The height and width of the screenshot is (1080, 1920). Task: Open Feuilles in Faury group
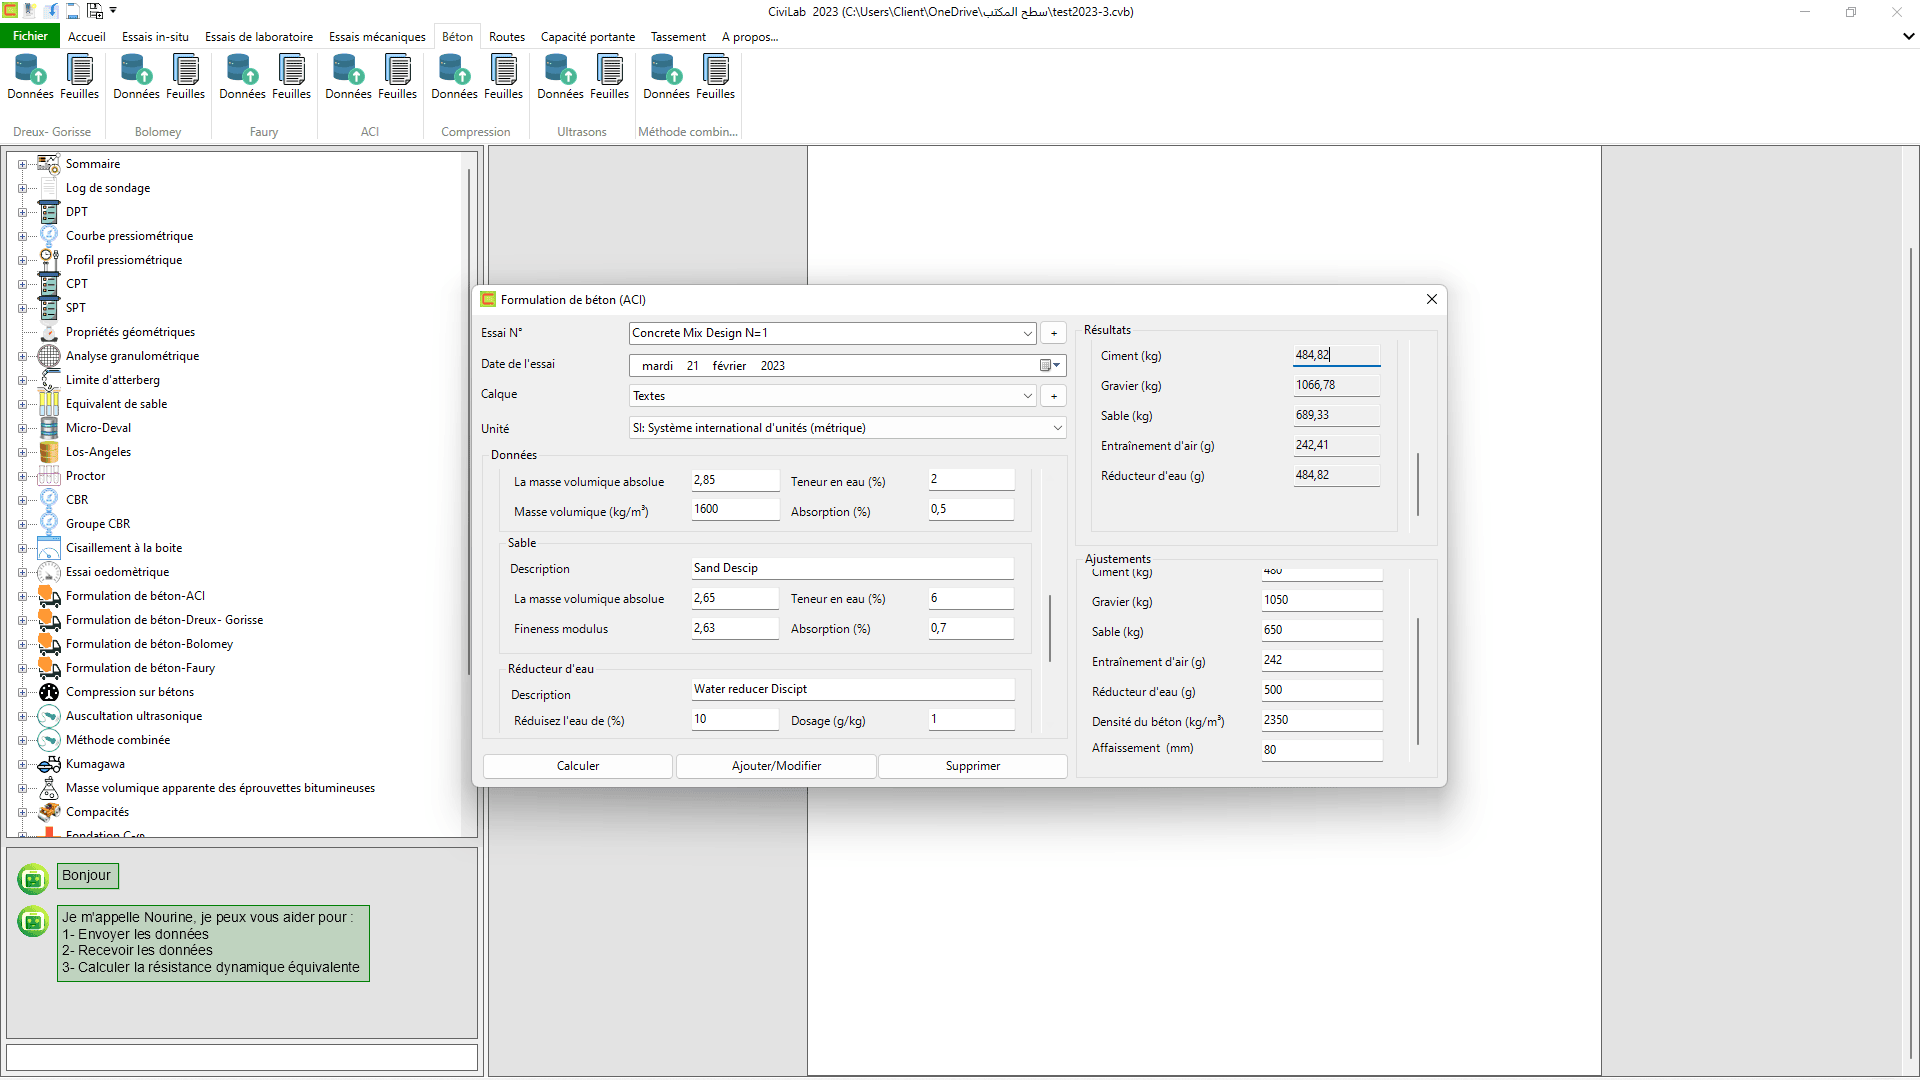[292, 78]
